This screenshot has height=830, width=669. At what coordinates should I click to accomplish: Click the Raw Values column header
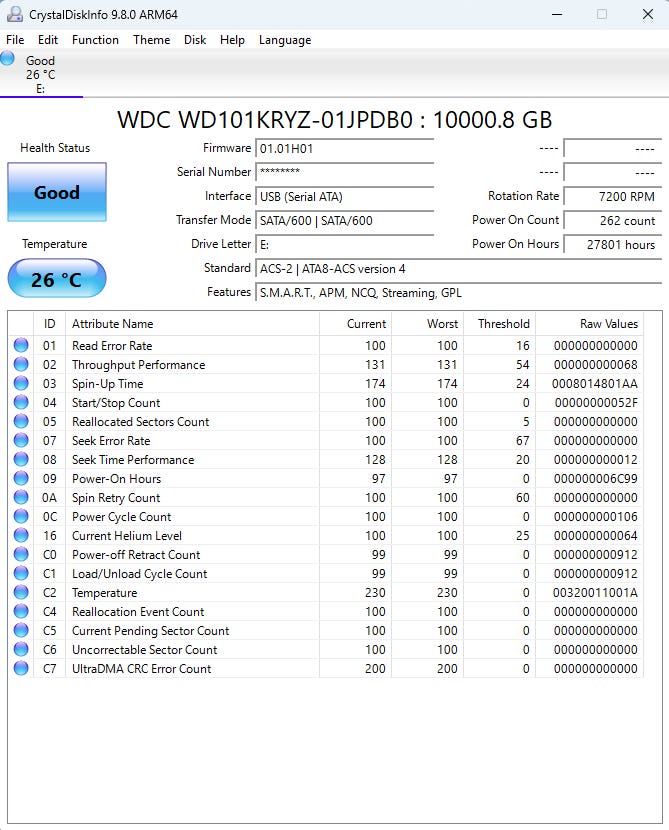[x=589, y=323]
